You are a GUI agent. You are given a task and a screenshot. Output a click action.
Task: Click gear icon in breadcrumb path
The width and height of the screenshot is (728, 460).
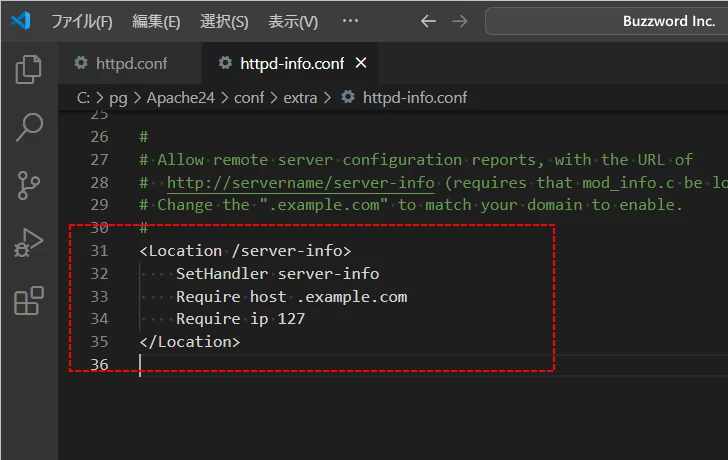[348, 97]
